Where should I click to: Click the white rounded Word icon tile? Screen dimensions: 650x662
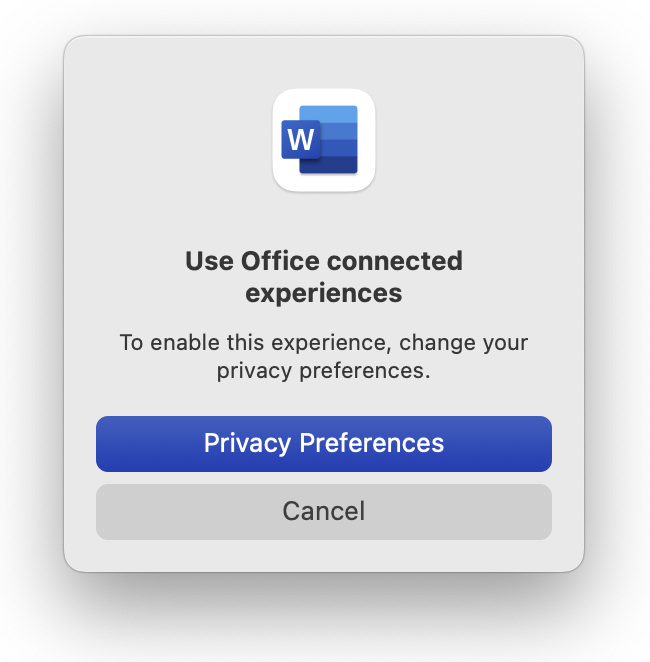point(324,140)
